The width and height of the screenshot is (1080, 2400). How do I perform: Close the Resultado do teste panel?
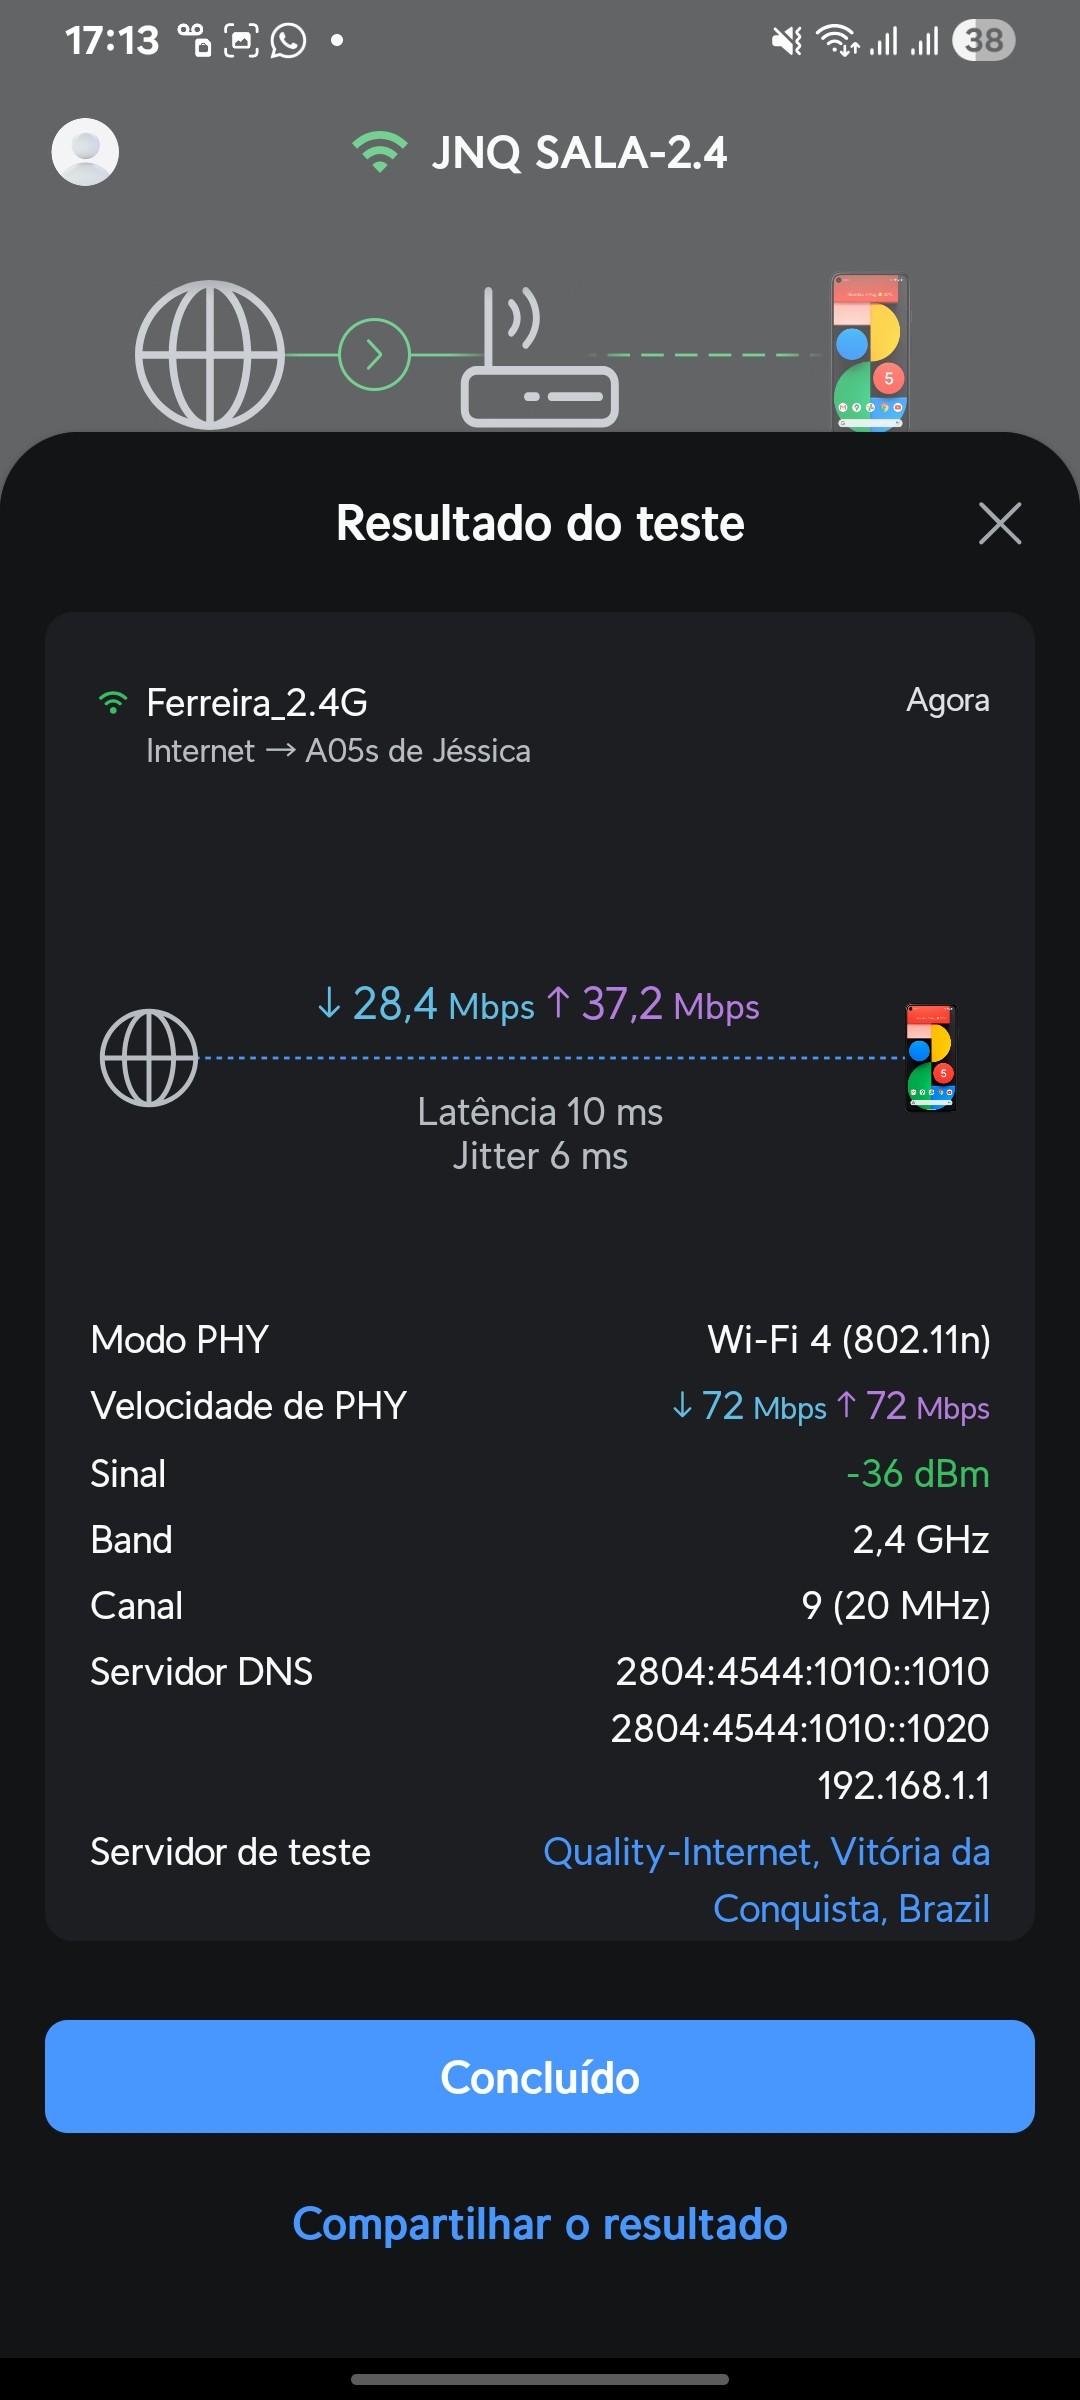(999, 523)
